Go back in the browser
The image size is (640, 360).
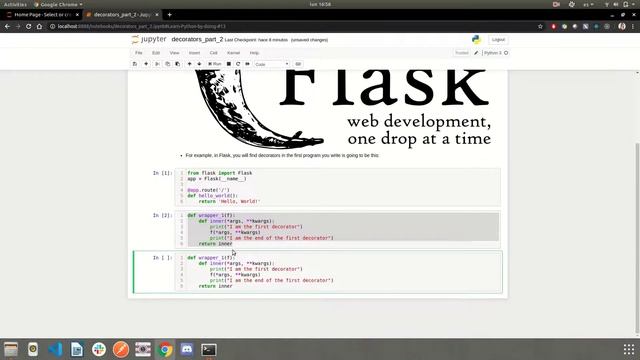(7, 27)
